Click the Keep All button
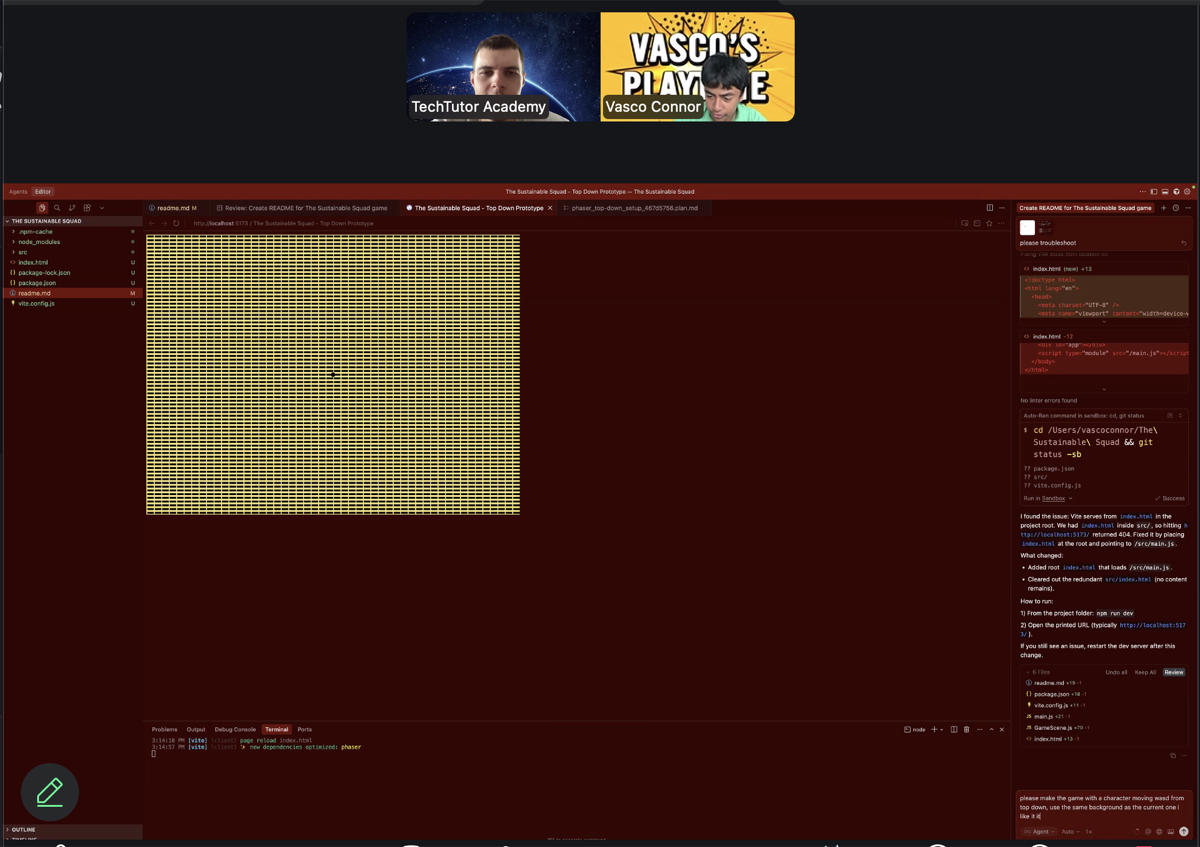 (x=1145, y=672)
